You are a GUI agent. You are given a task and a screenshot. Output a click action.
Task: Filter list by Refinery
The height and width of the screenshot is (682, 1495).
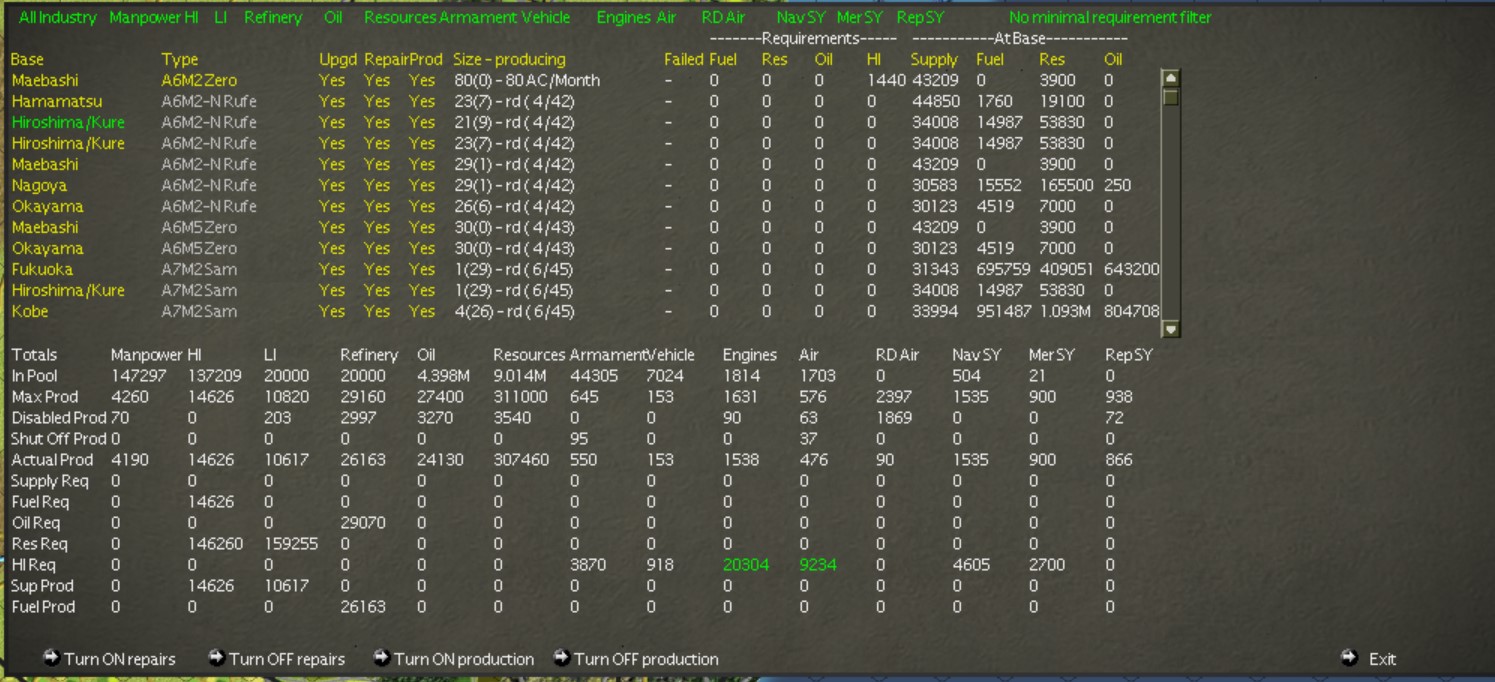[x=273, y=17]
